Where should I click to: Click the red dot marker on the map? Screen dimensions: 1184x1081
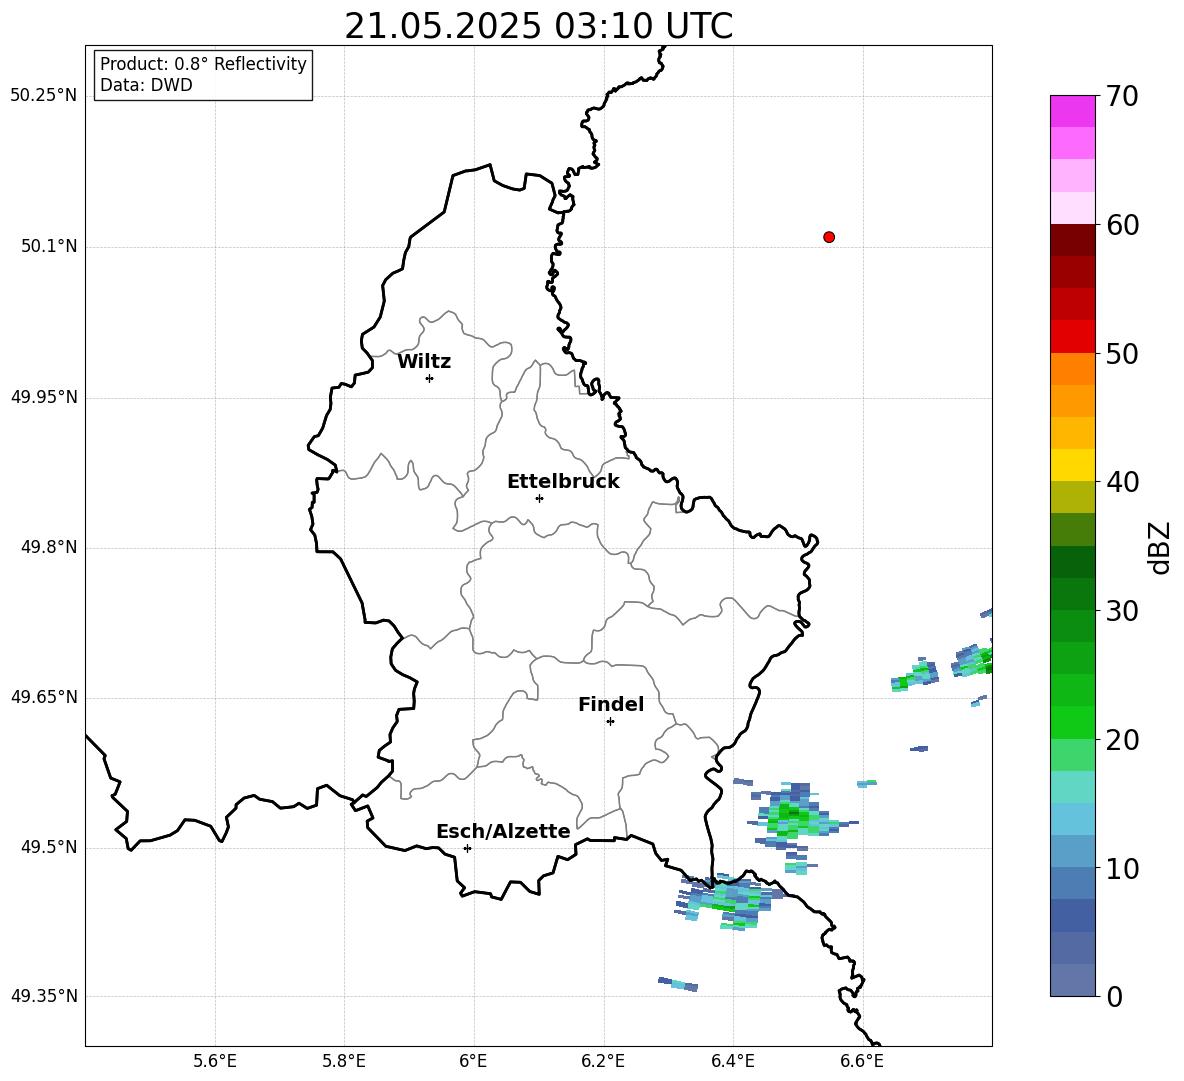pos(829,237)
